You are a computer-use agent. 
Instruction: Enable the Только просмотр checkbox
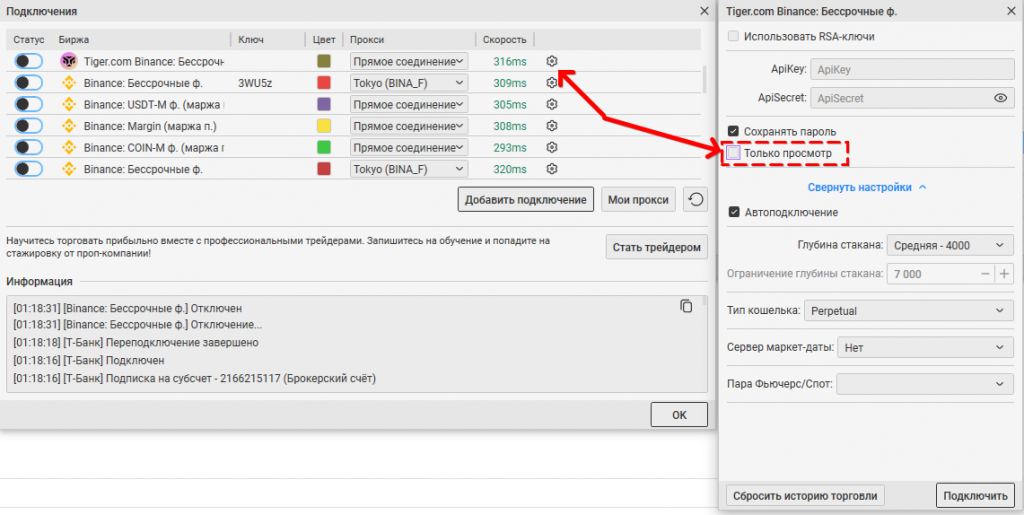[x=733, y=153]
